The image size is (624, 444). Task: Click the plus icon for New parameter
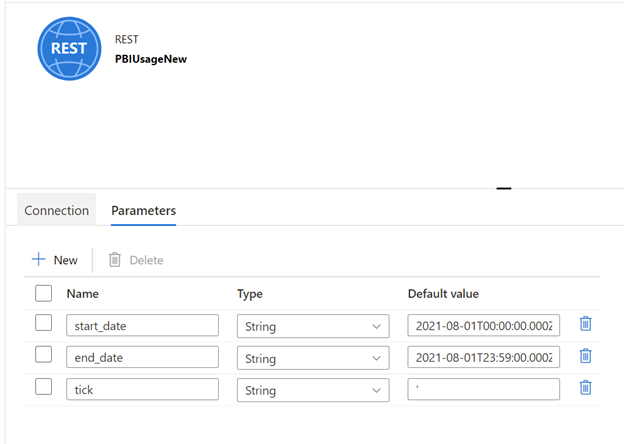(39, 259)
